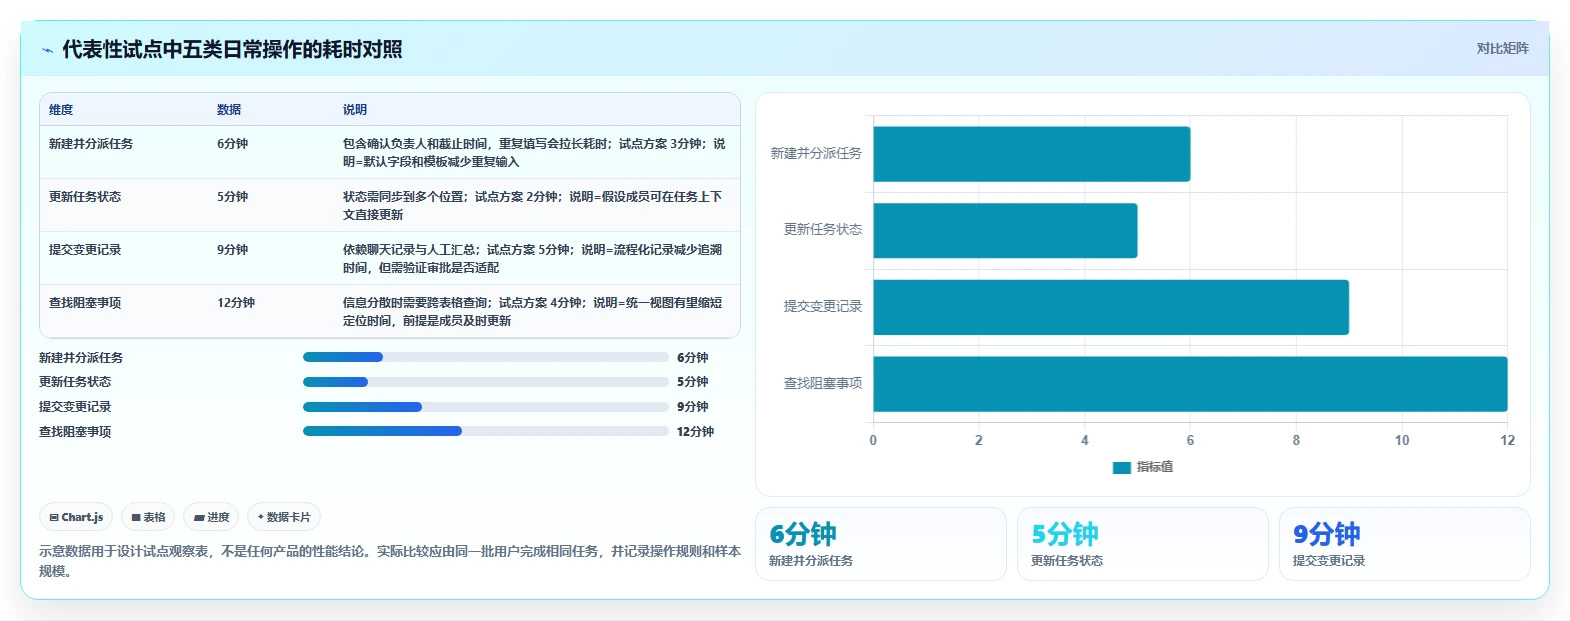1570x621 pixels.
Task: Click the x-axis tick label 6
Action: click(x=1190, y=441)
